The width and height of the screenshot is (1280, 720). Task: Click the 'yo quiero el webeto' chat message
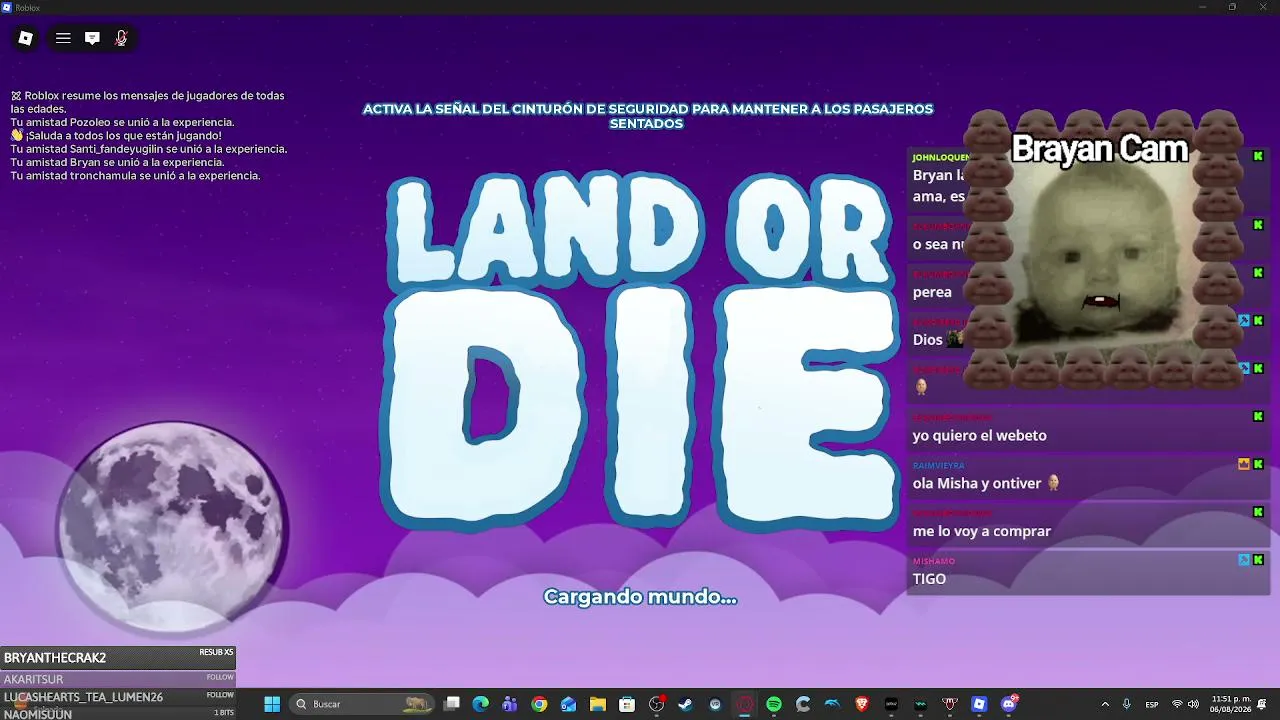(980, 435)
